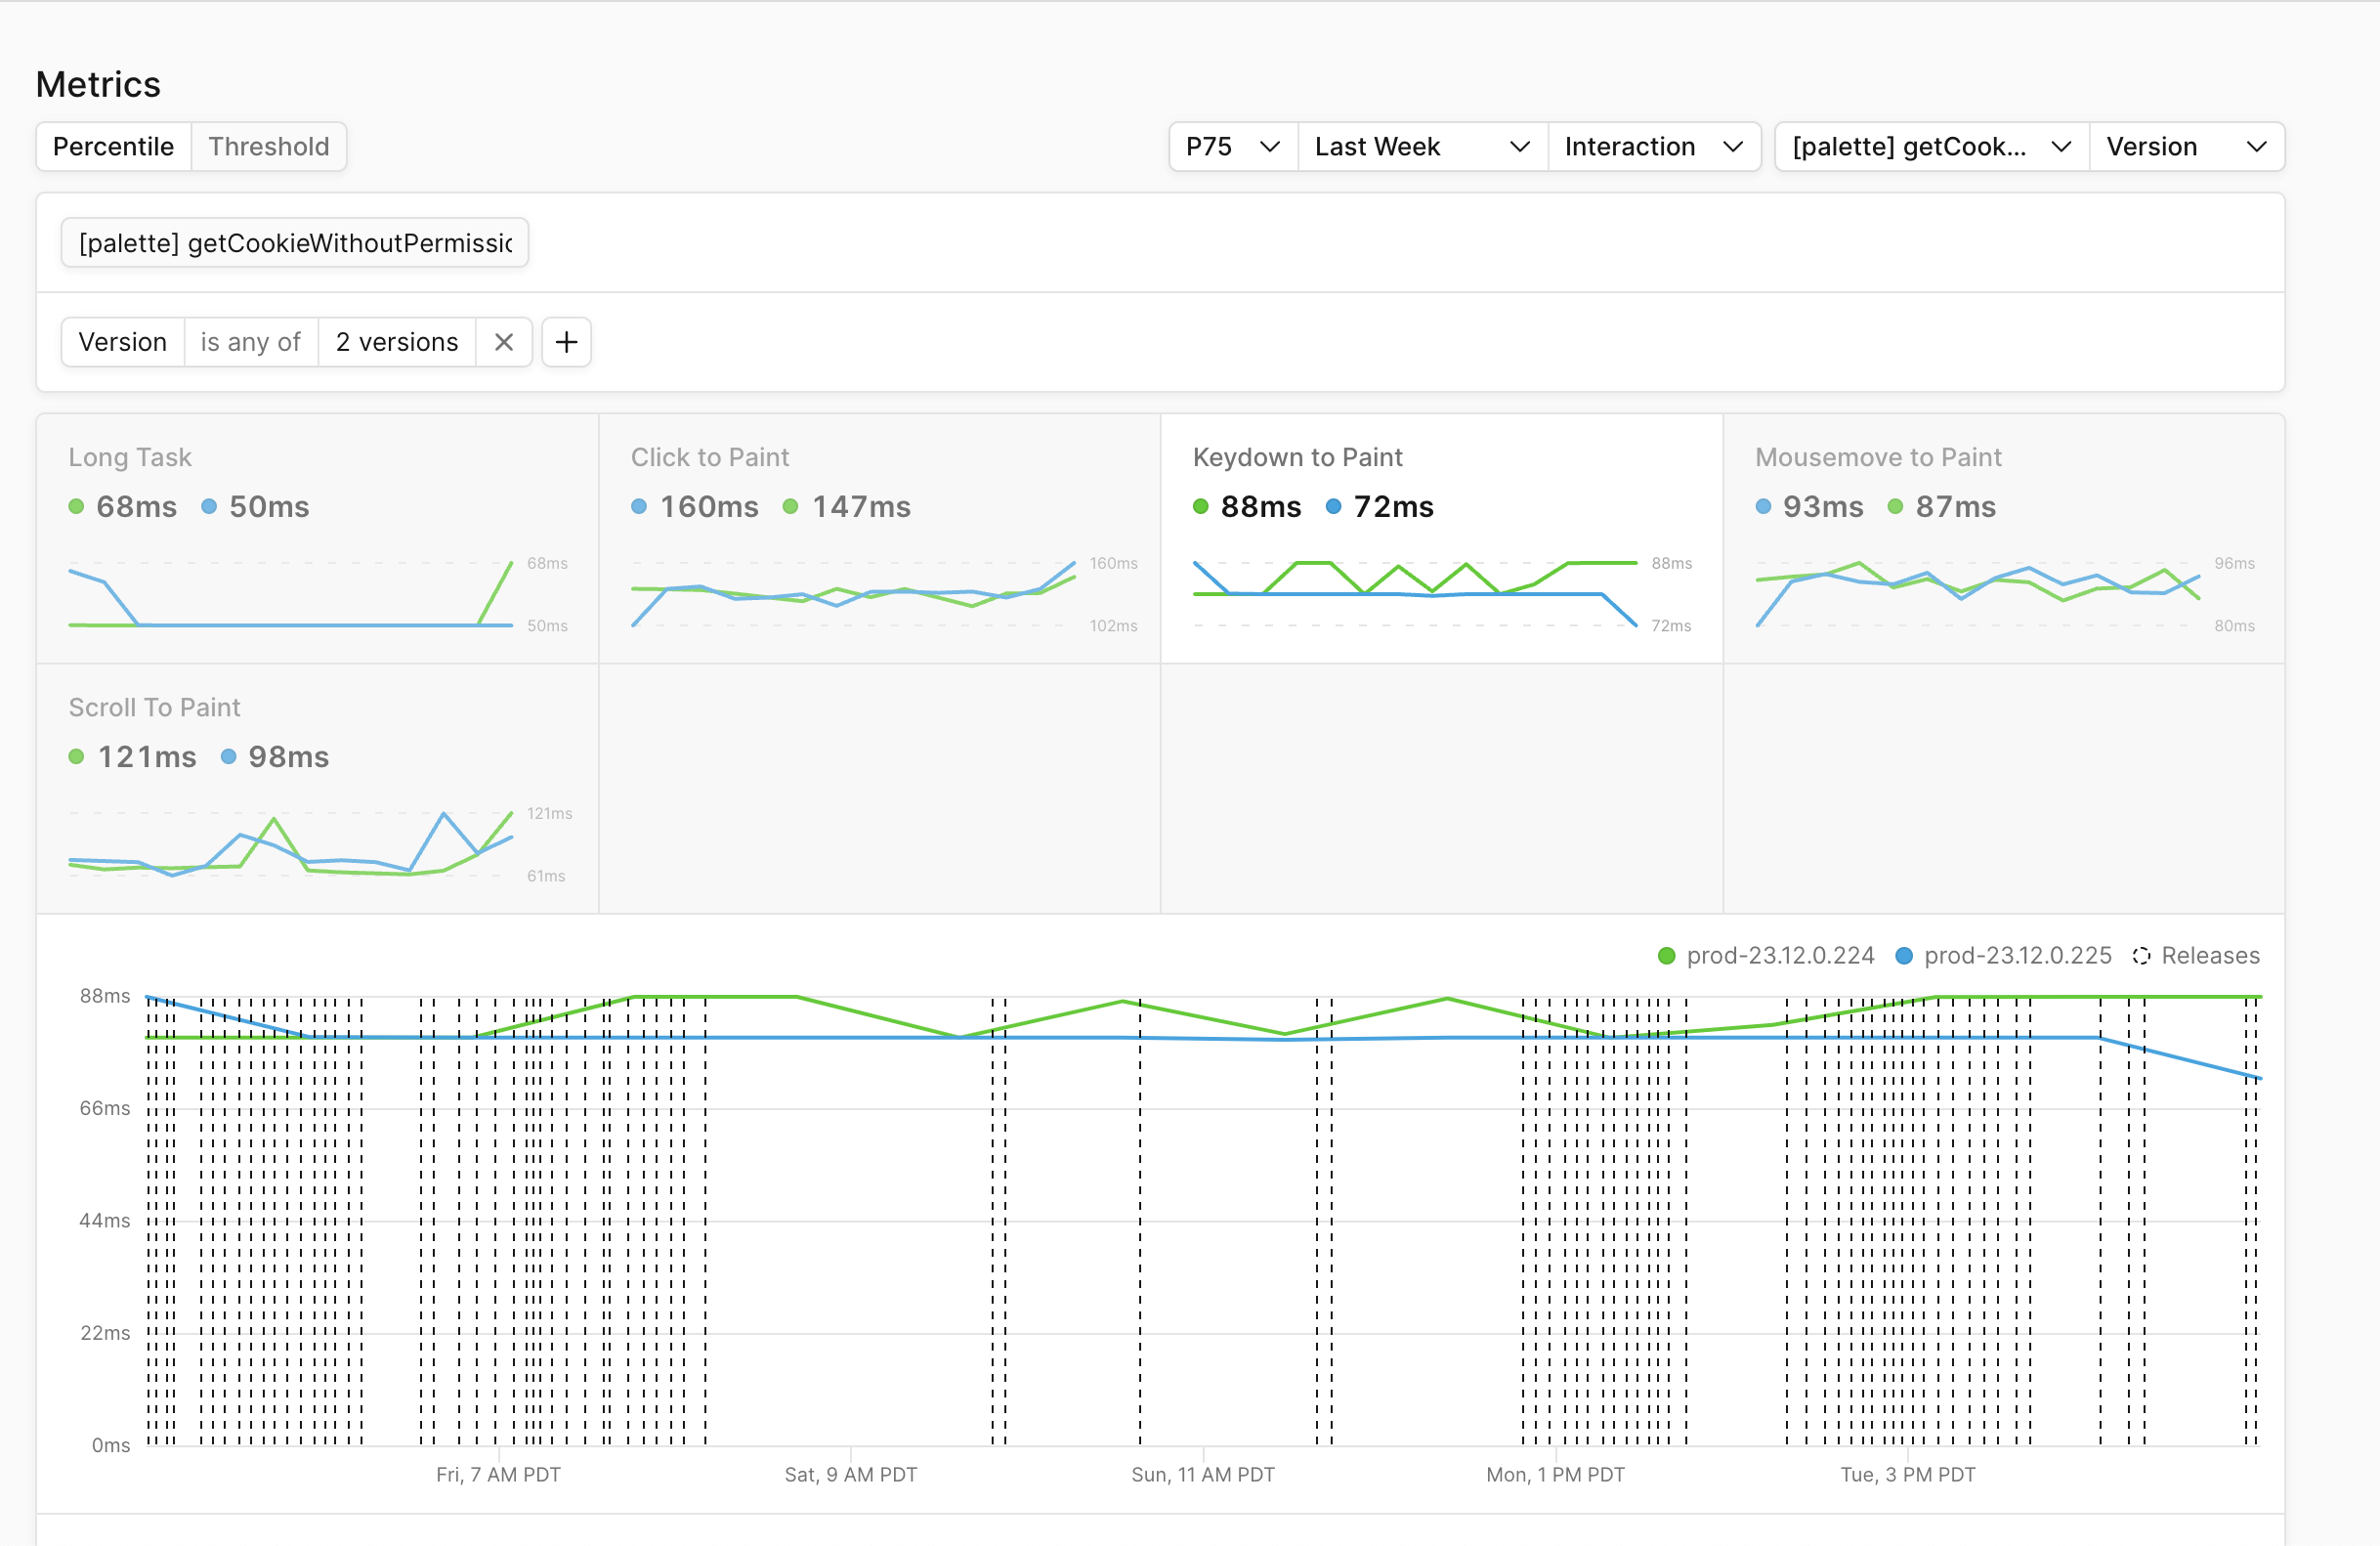Click the 'Sun, 11 AM PDT' axis label
This screenshot has width=2380, height=1546.
tap(1203, 1475)
